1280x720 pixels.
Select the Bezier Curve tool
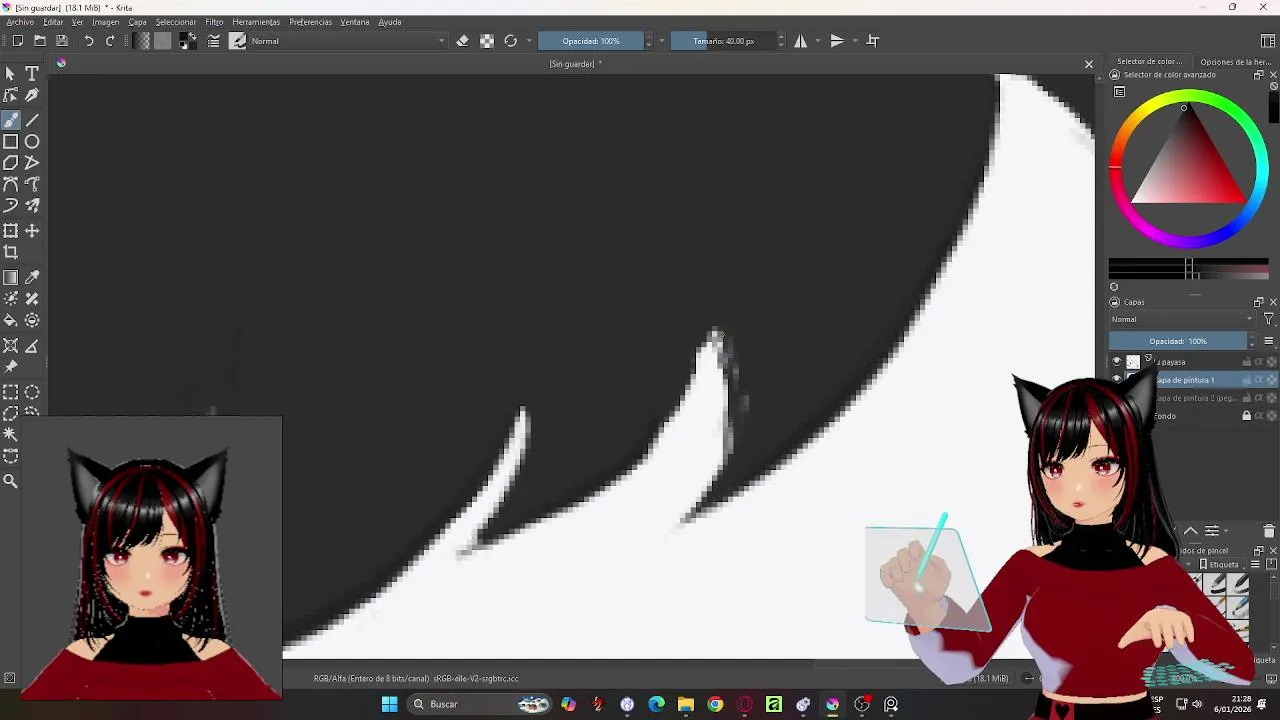pyautogui.click(x=11, y=184)
